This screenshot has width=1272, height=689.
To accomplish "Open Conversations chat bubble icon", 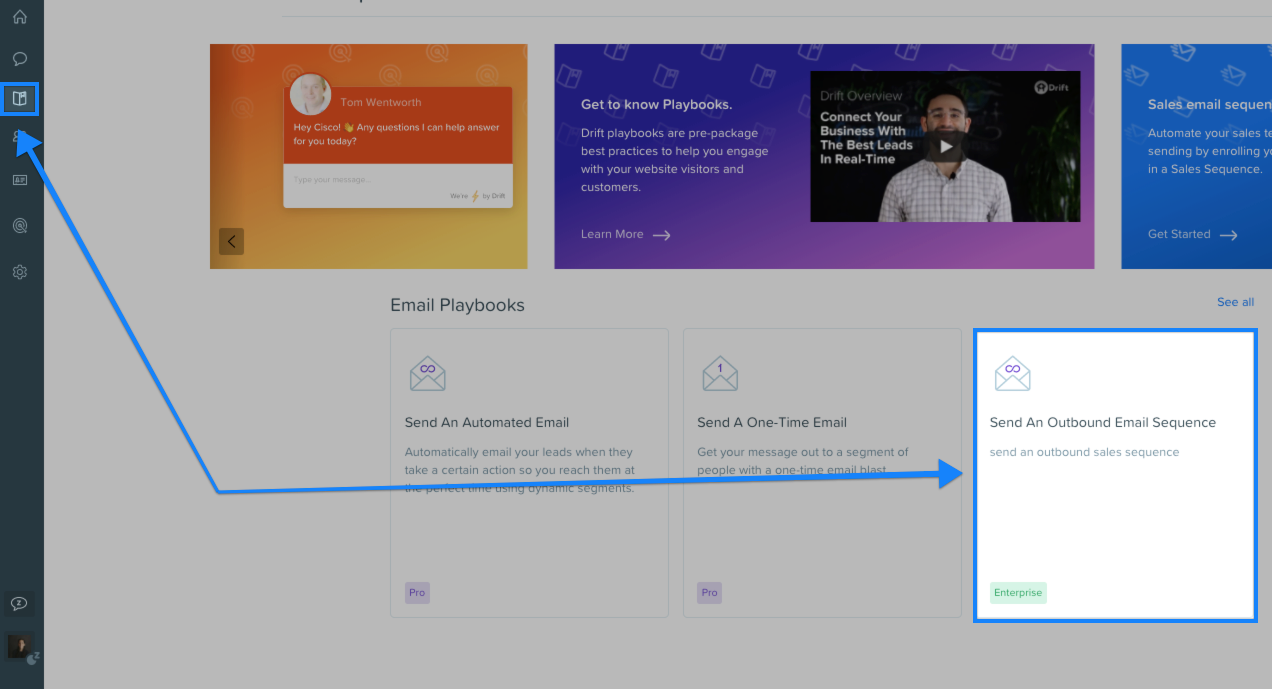I will point(19,58).
